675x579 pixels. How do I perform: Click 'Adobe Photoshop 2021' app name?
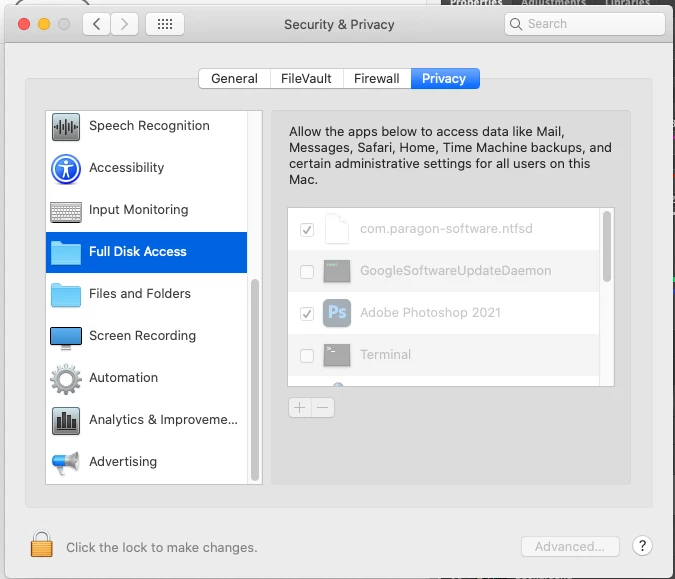click(430, 313)
